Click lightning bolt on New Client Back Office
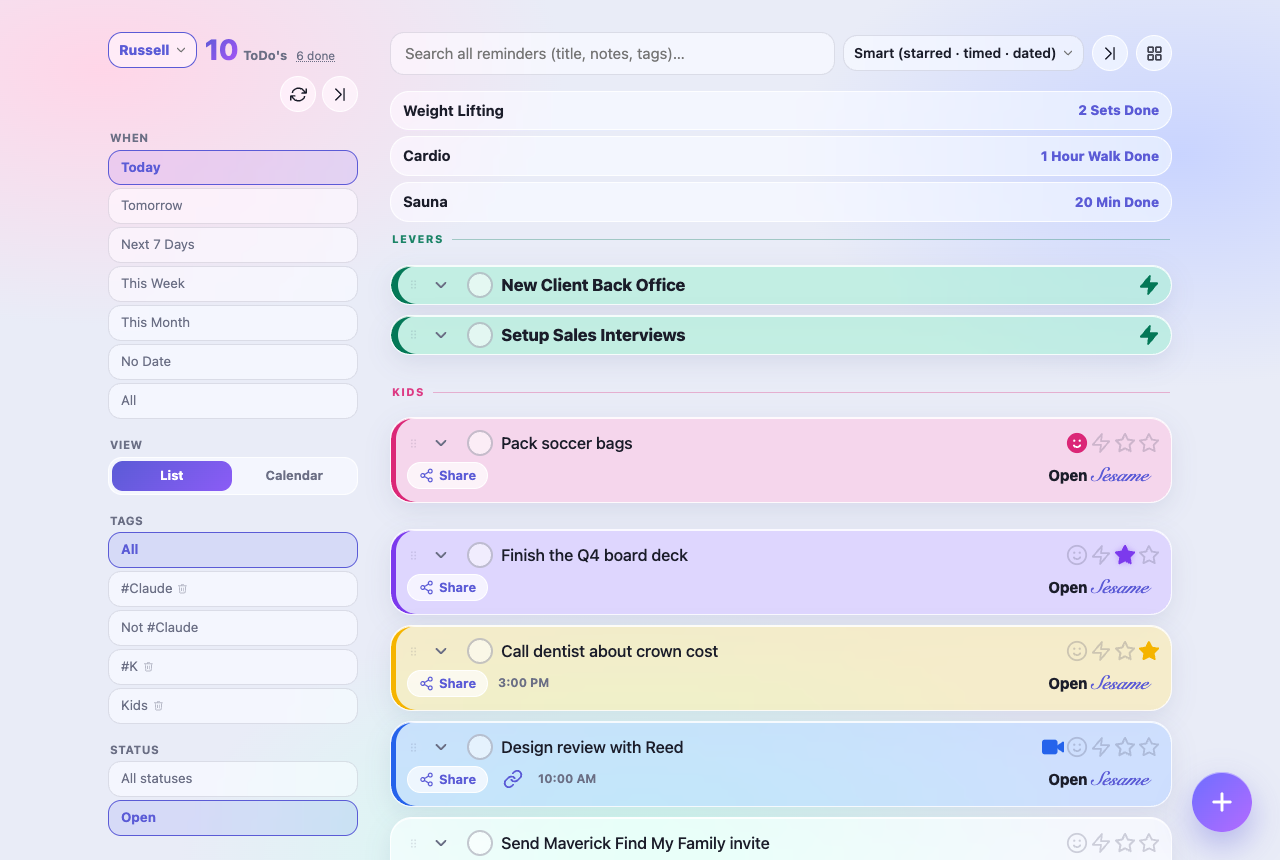Viewport: 1280px width, 860px height. click(x=1149, y=285)
